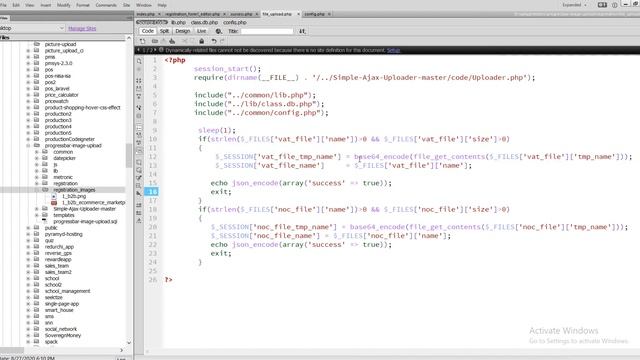Select the templates folder
Image resolution: width=640 pixels, height=360 pixels.
(64, 215)
